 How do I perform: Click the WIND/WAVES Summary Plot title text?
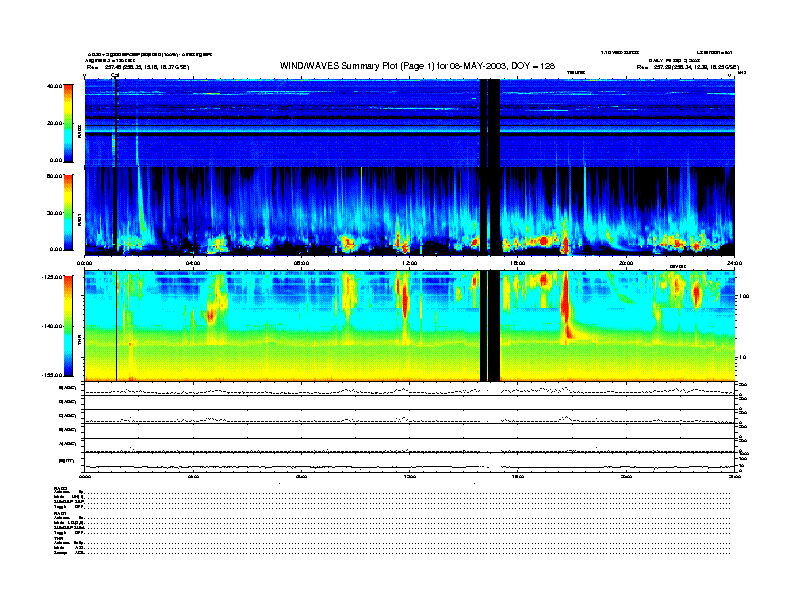[417, 66]
